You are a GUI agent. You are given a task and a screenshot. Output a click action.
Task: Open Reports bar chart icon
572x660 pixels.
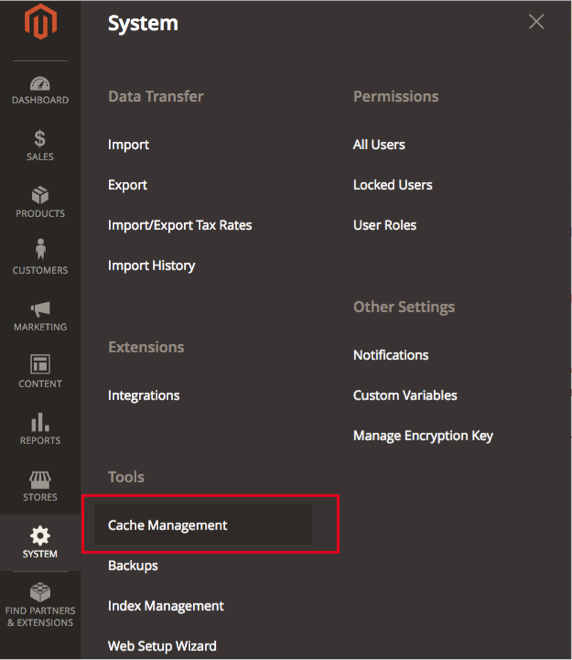coord(40,422)
